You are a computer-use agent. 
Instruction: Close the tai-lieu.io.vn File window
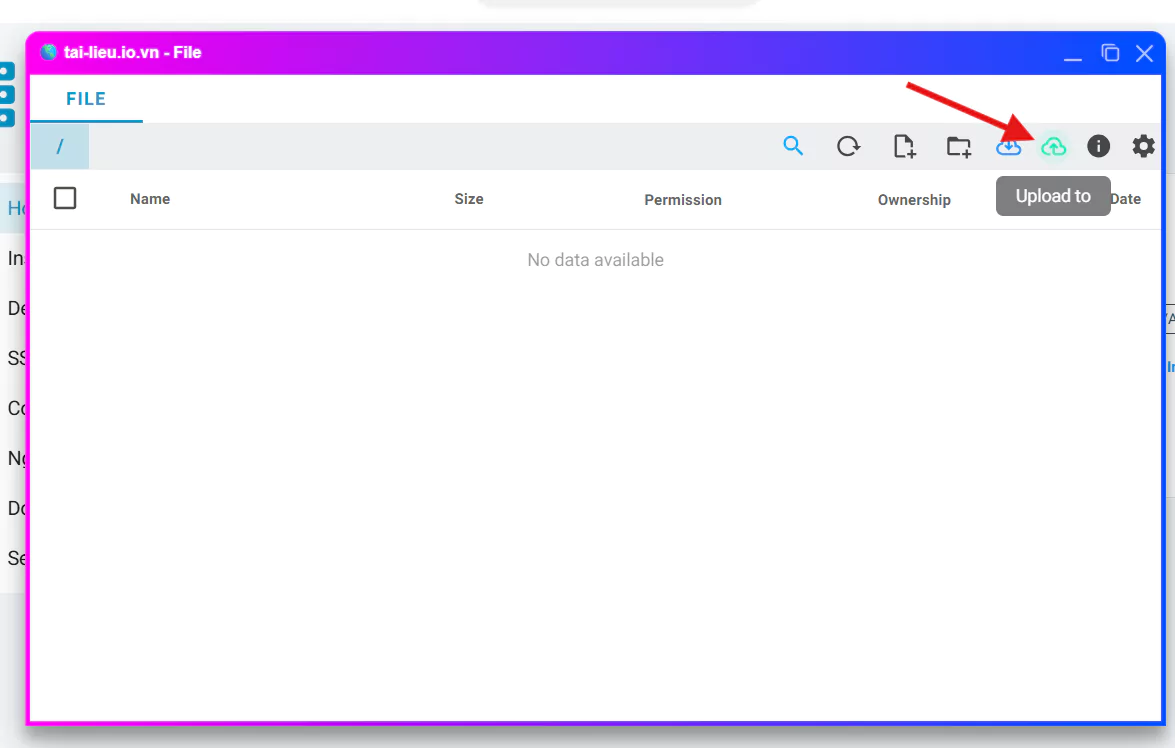pyautogui.click(x=1145, y=53)
